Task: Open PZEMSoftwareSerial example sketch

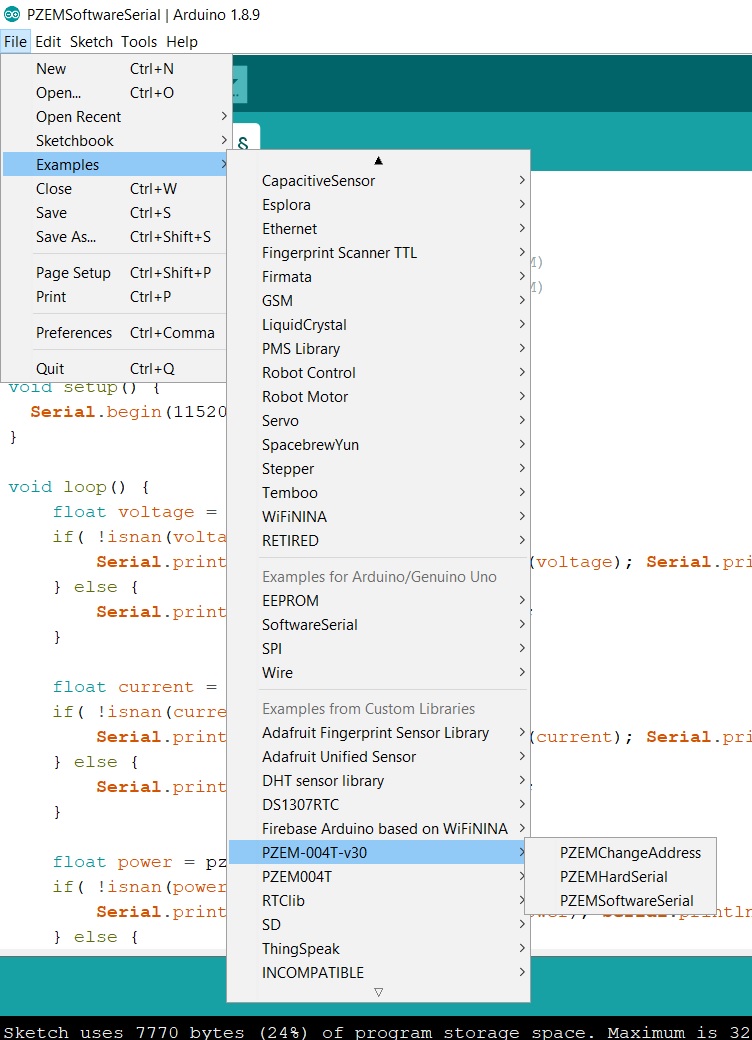Action: (x=620, y=901)
